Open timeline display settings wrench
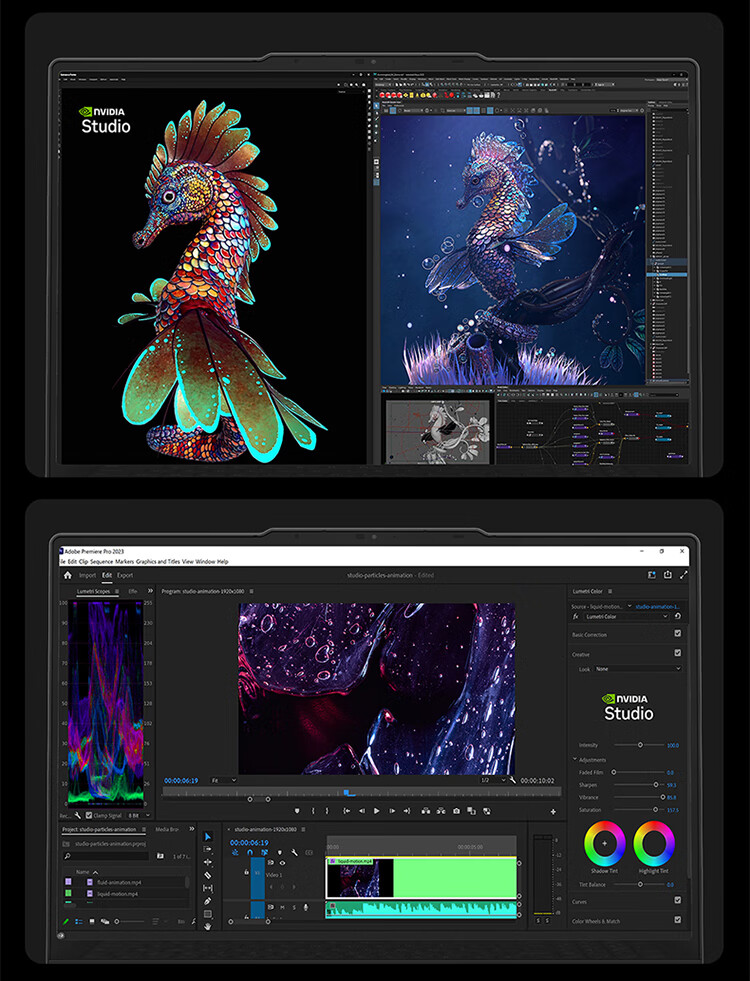This screenshot has width=750, height=981. (x=294, y=853)
